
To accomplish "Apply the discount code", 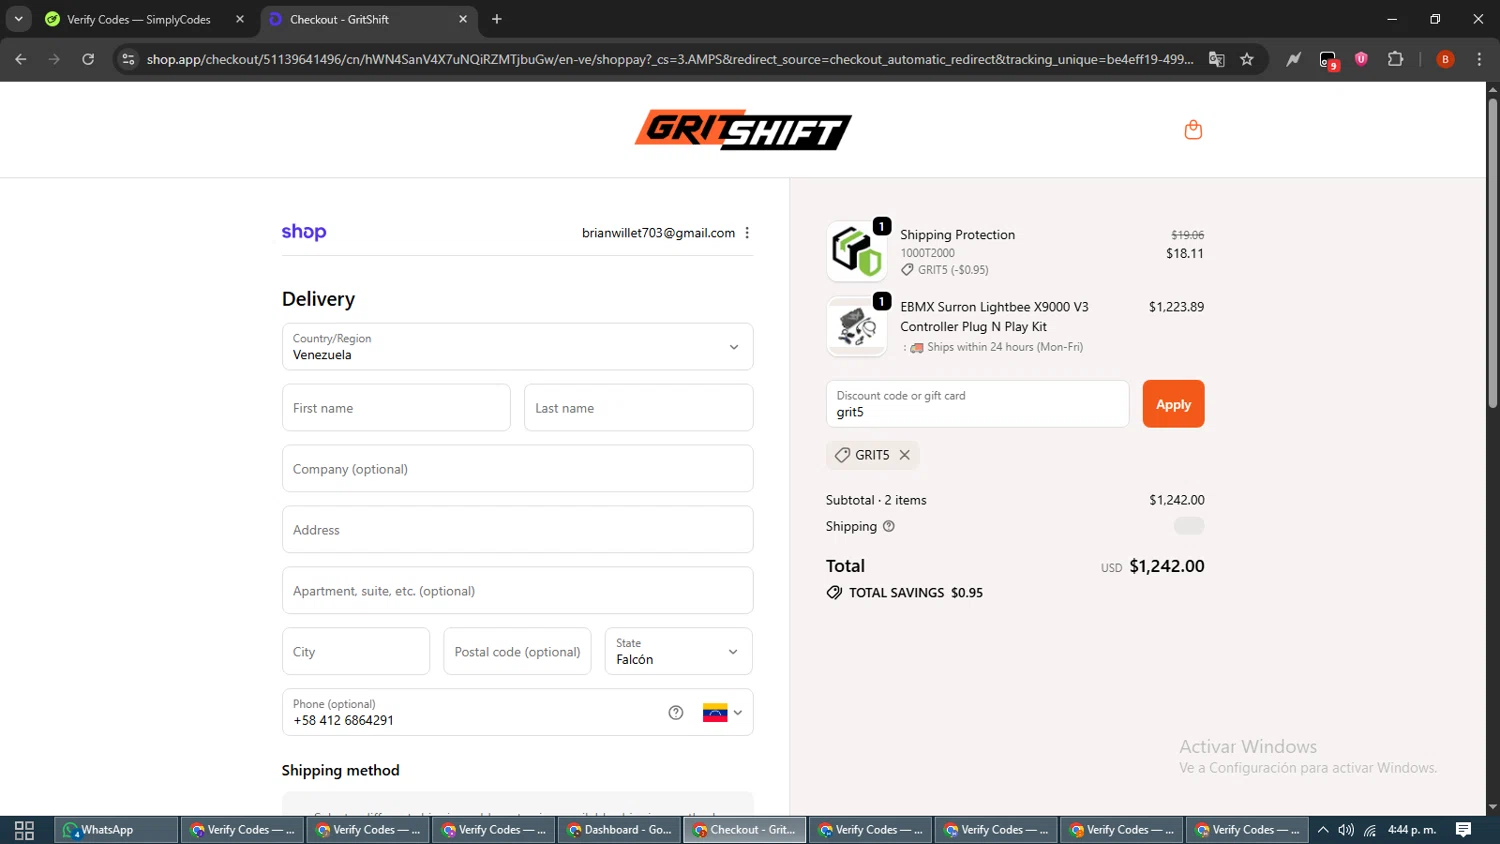I will point(1173,404).
